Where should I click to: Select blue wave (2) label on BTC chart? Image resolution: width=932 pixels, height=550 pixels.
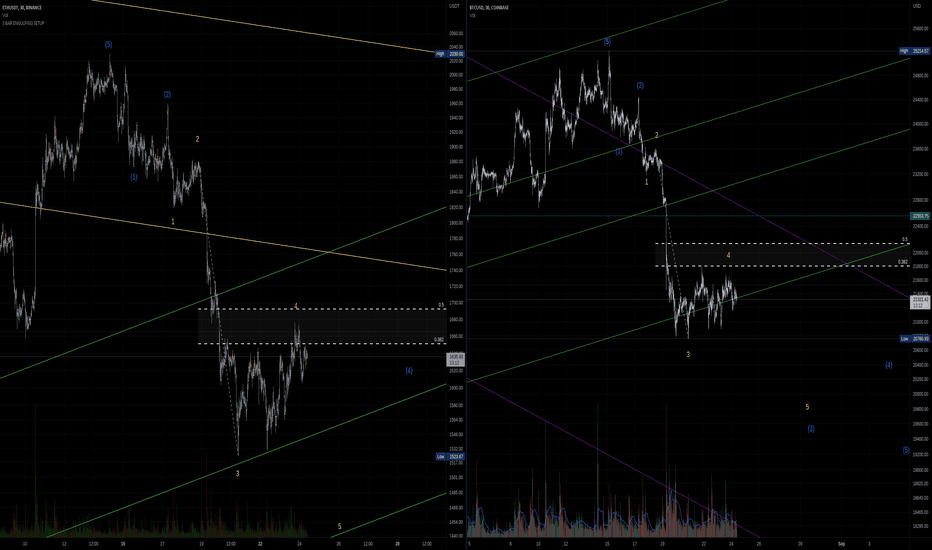(640, 86)
